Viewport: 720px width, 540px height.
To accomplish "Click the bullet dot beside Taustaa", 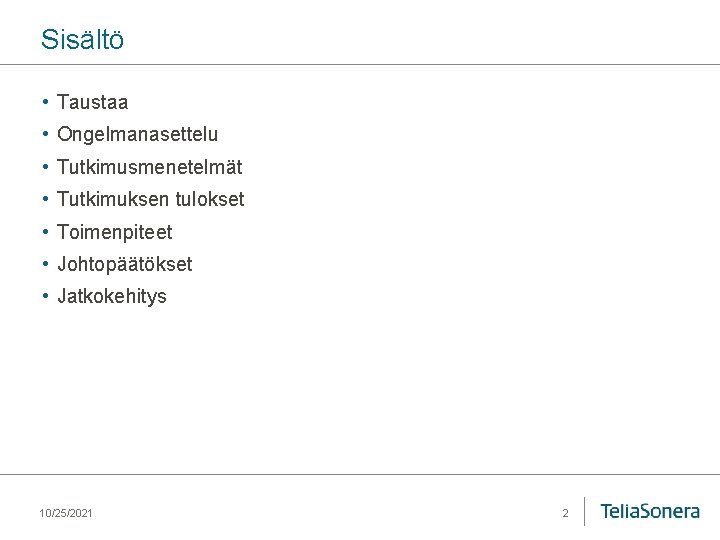I will click(x=45, y=101).
